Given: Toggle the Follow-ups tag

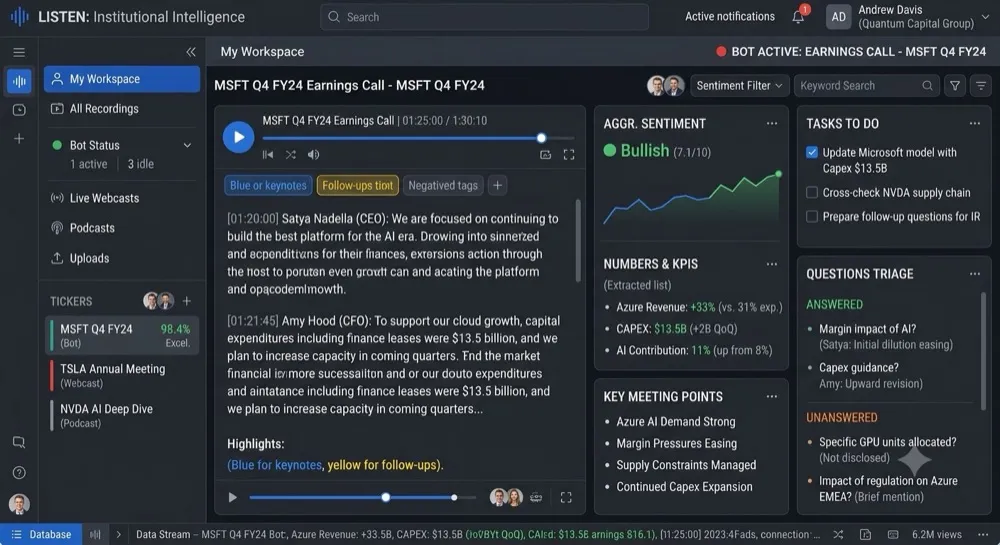Looking at the screenshot, I should (x=358, y=185).
